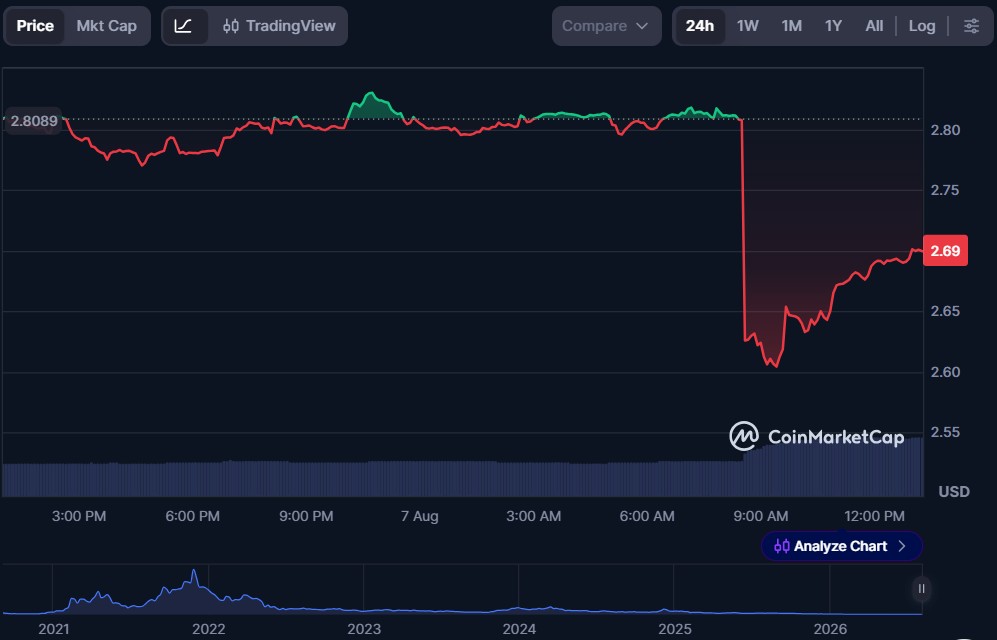Click the 3:00 PM time axis label
This screenshot has height=640, width=997.
(x=79, y=516)
